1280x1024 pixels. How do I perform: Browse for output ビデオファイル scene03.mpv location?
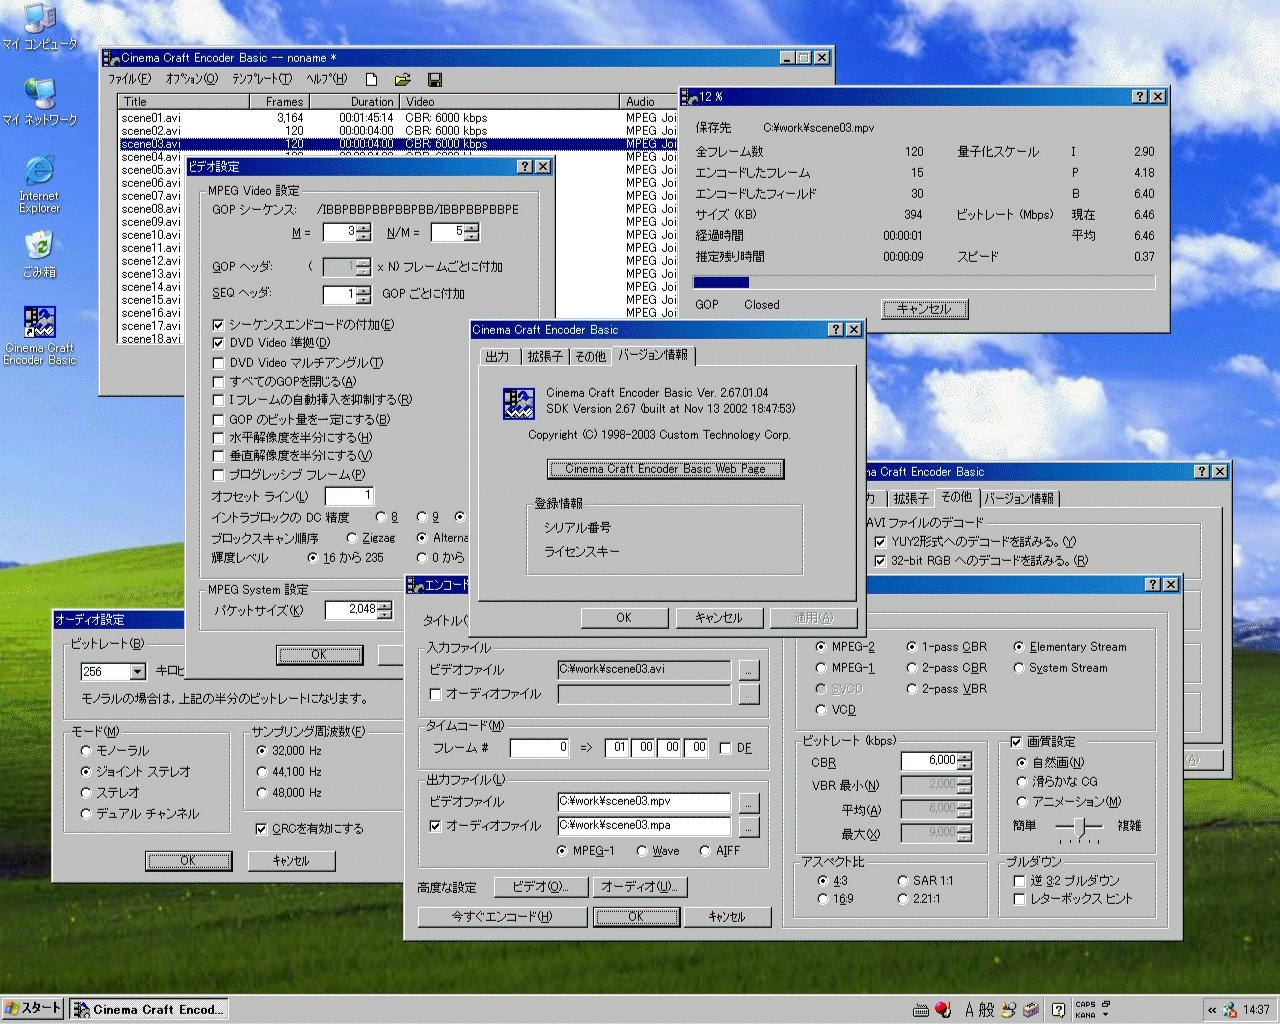(x=749, y=802)
